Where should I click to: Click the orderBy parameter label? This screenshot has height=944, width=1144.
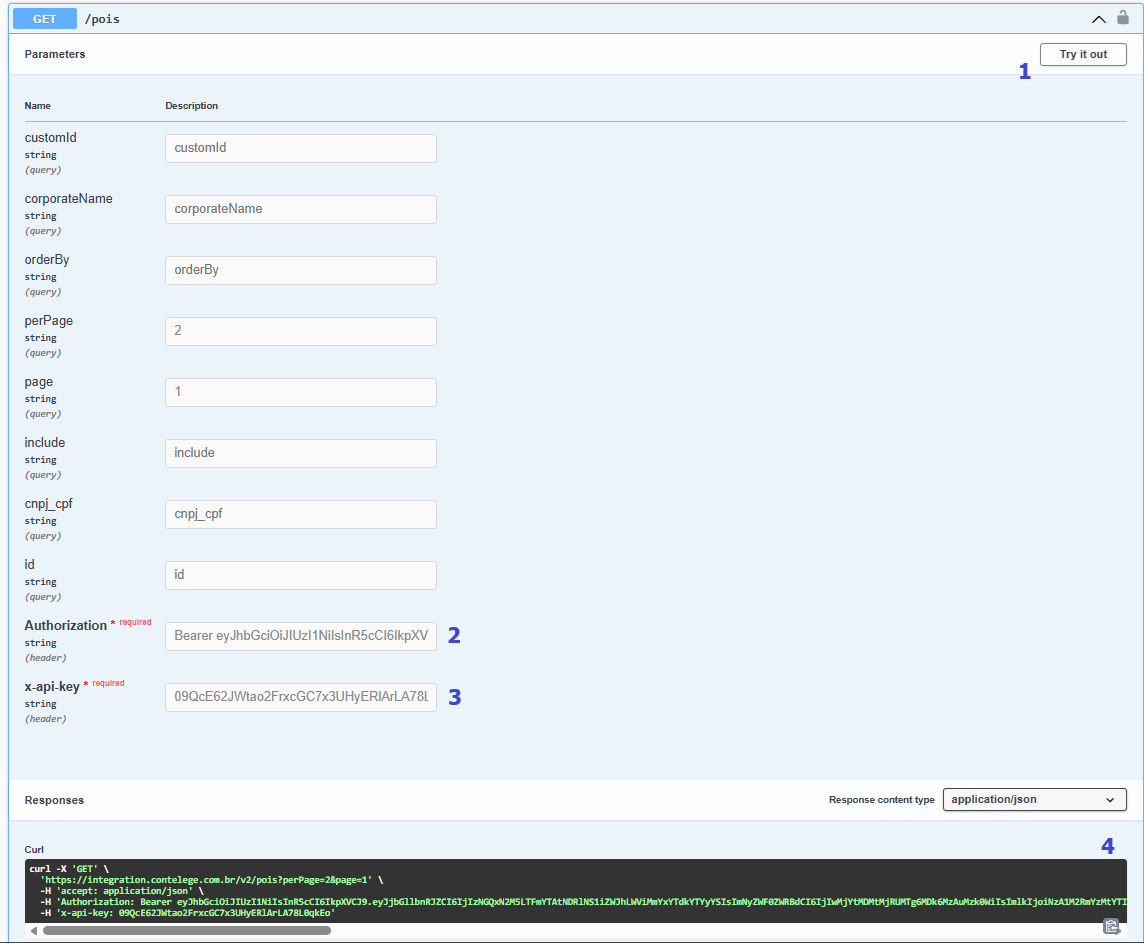47,260
